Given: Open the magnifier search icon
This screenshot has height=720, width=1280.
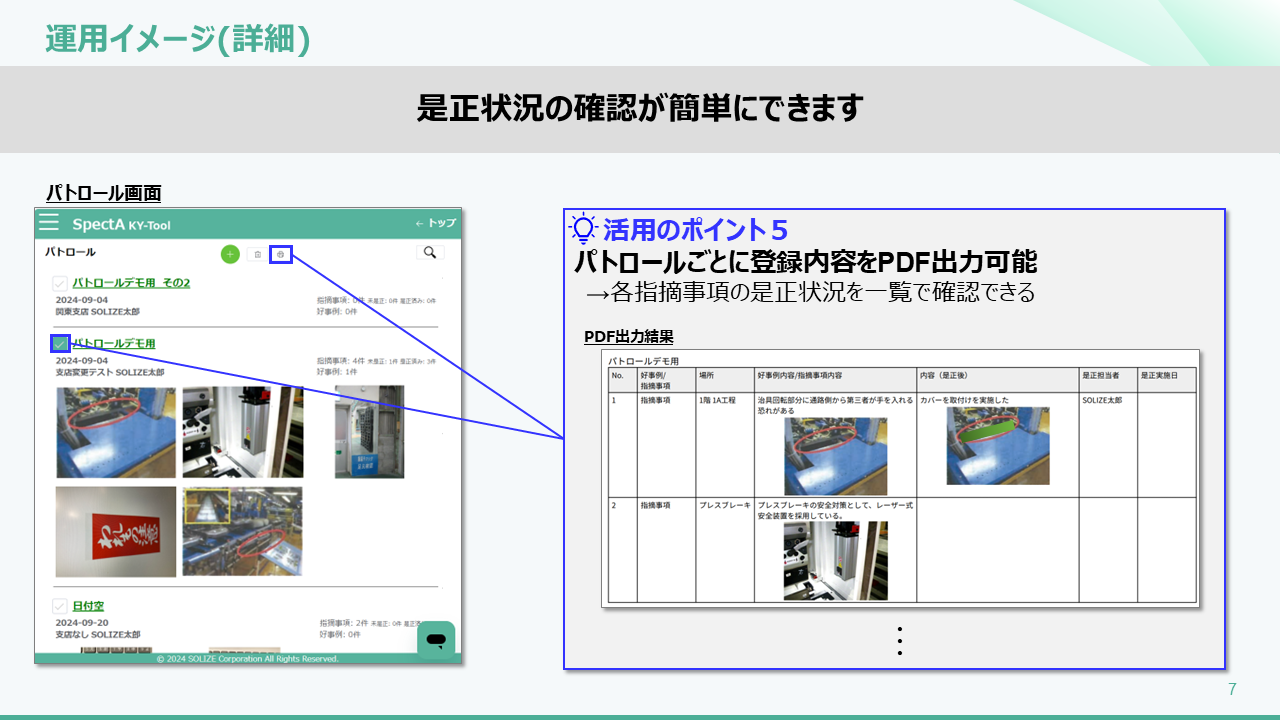Looking at the screenshot, I should pos(430,253).
